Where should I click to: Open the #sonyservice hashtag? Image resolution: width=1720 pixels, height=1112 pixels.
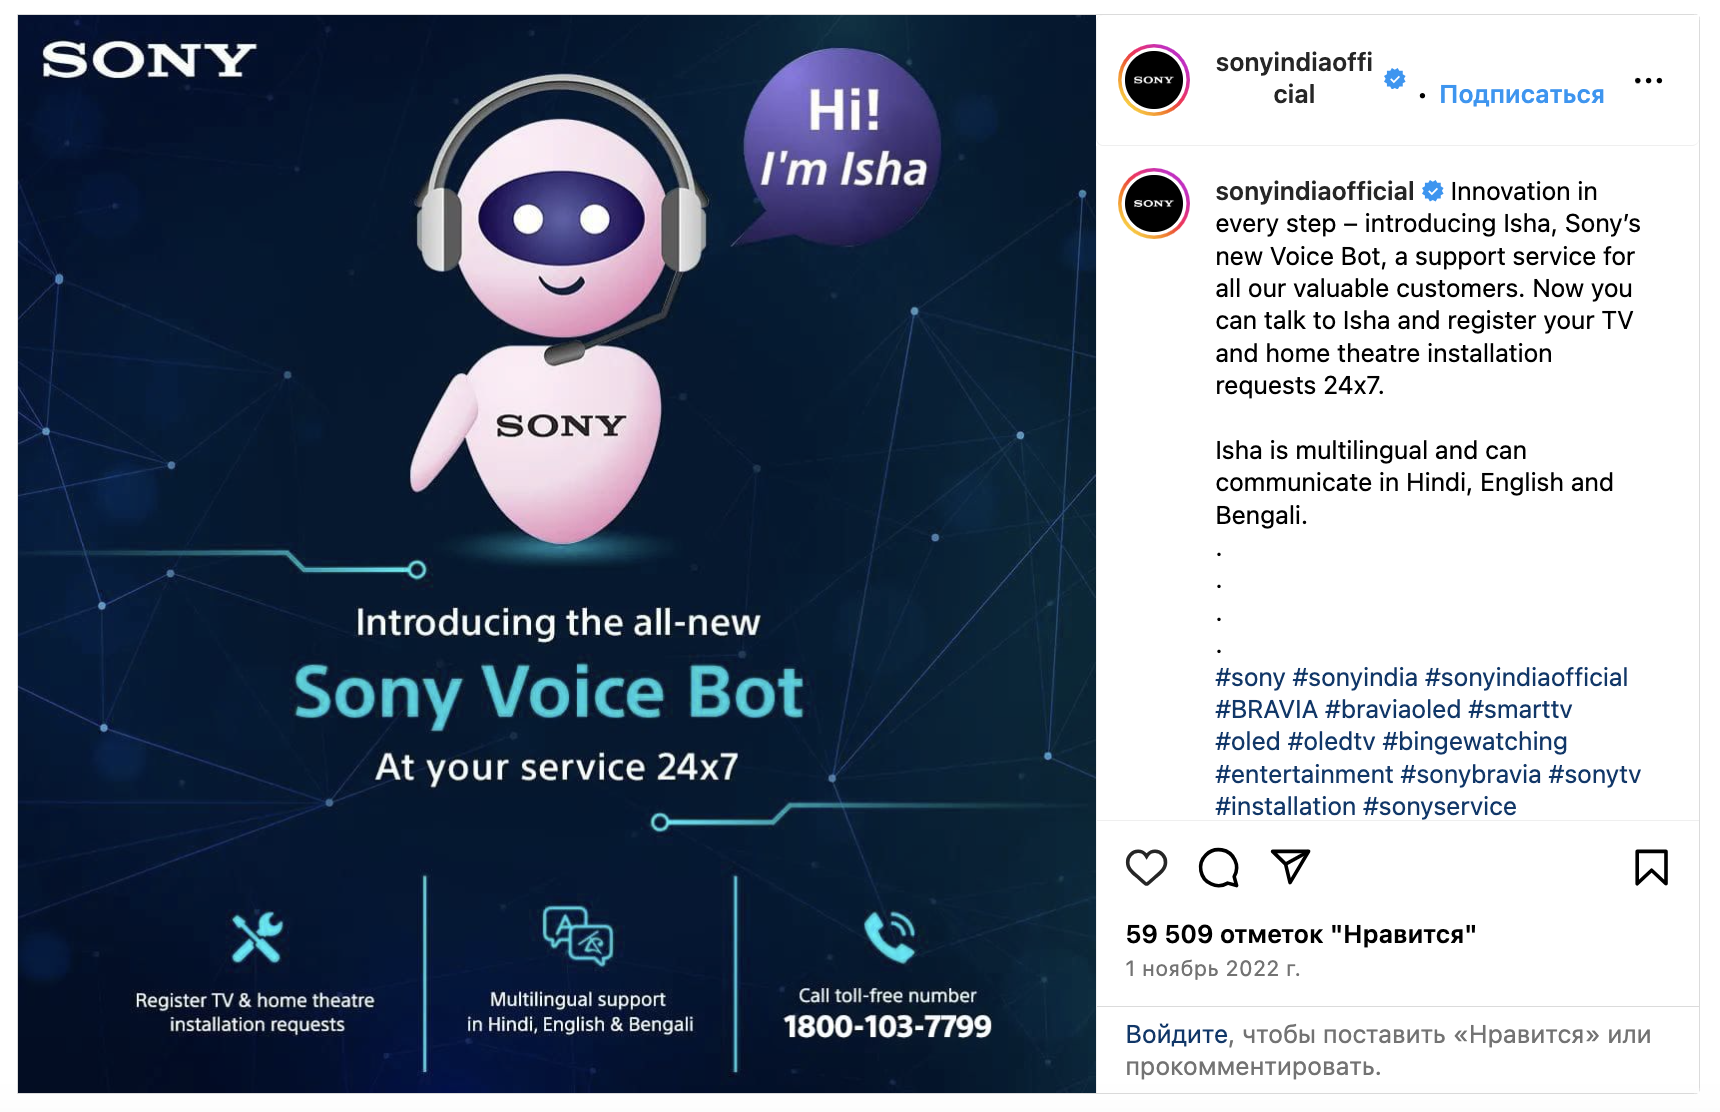point(1439,806)
